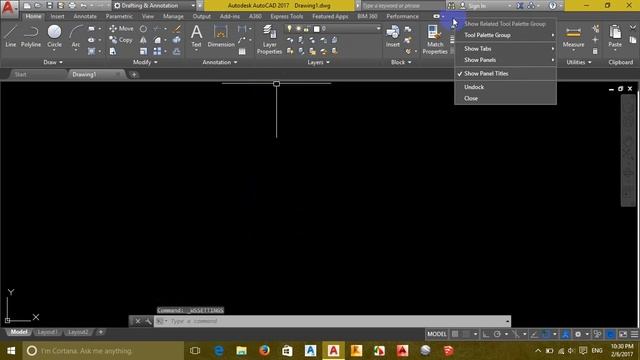The width and height of the screenshot is (640, 360).
Task: Click the Insert block tool
Action: coord(393,36)
